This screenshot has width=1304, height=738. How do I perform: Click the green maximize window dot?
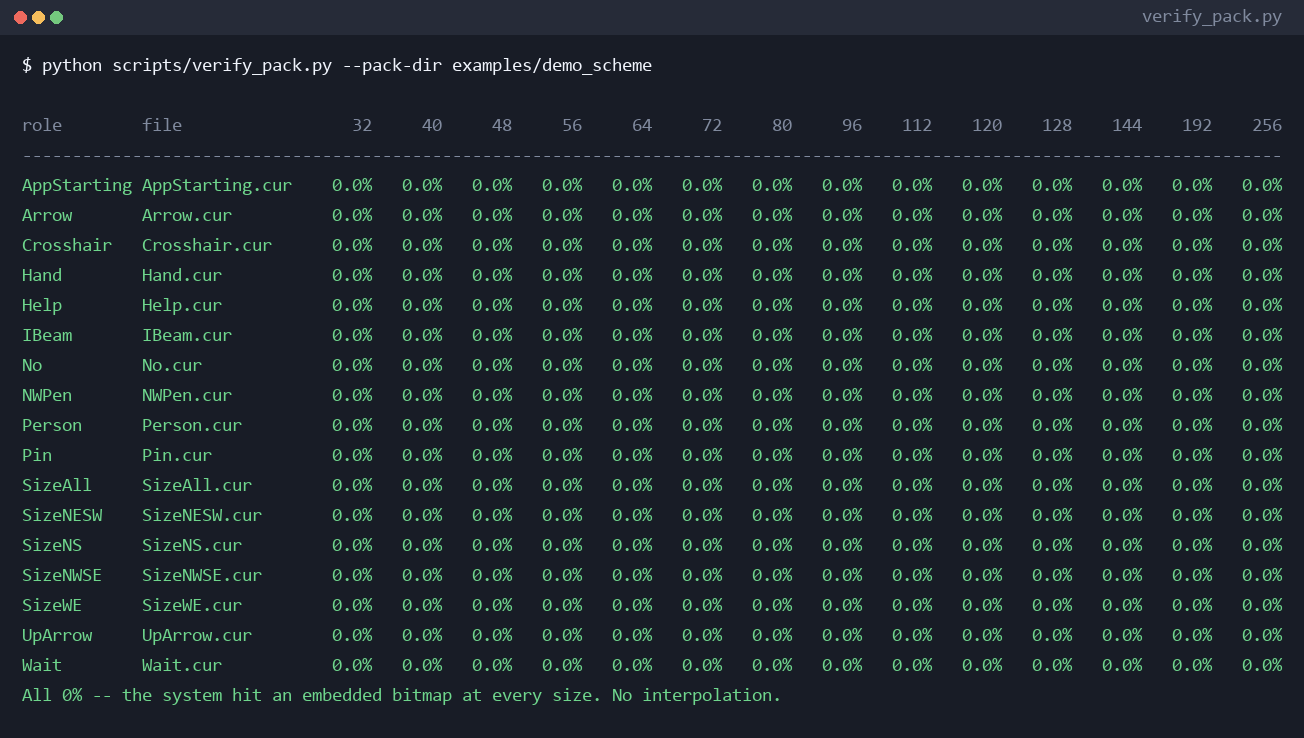[57, 18]
